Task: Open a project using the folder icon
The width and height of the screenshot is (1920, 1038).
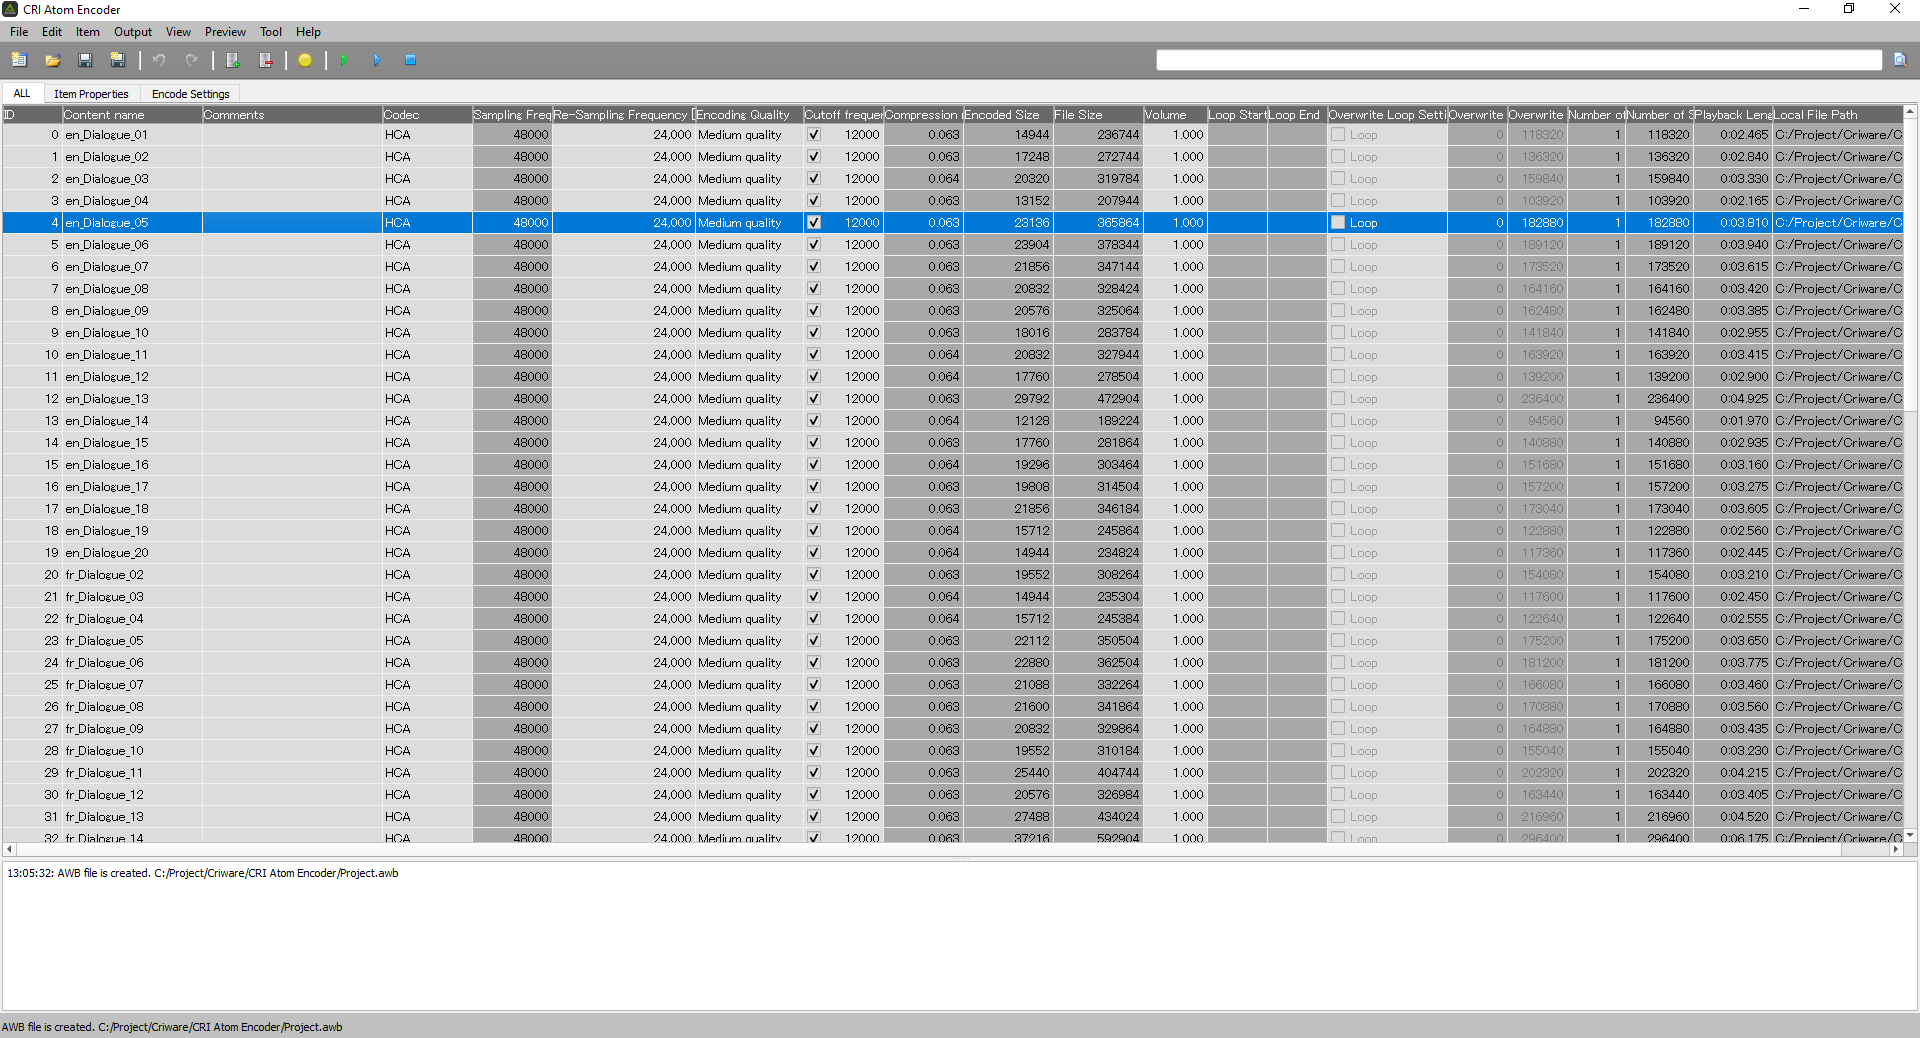Action: [52, 60]
